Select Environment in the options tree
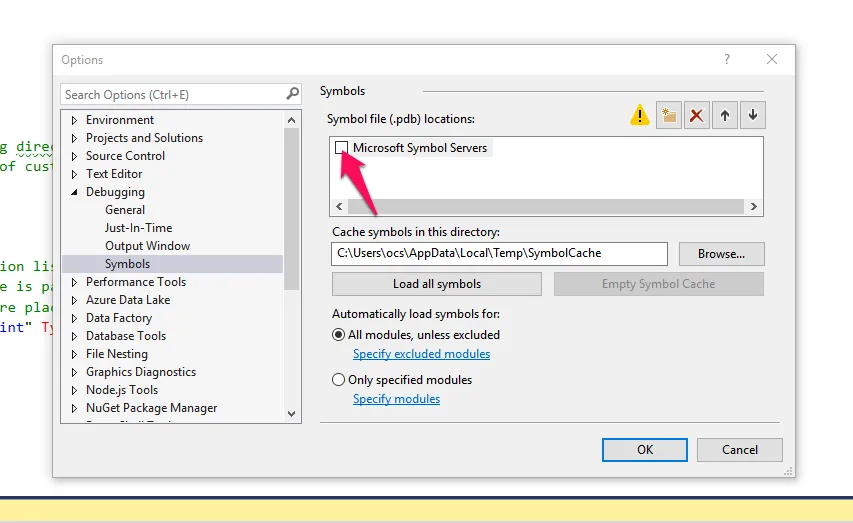 tap(120, 120)
